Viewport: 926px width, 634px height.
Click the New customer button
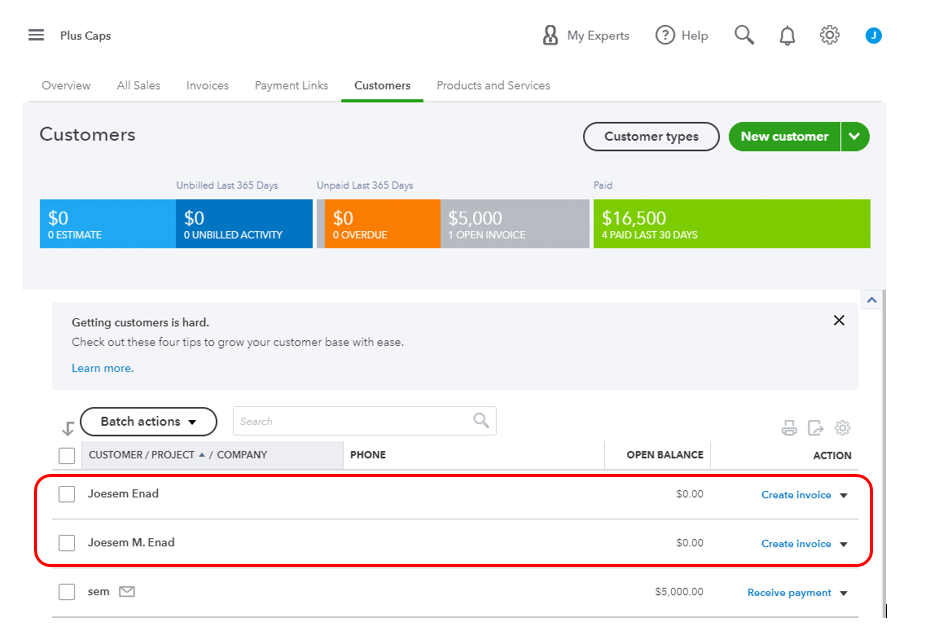tap(784, 136)
